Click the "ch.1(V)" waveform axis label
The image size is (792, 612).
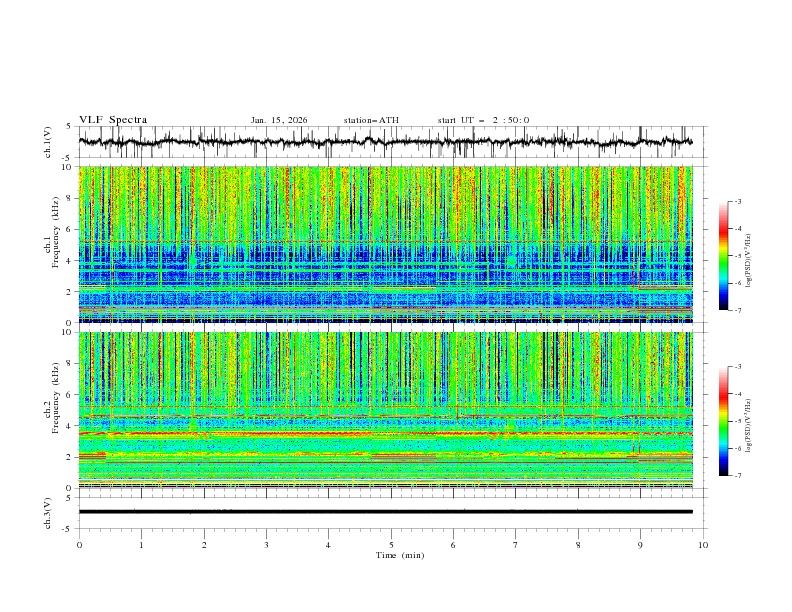coord(48,142)
